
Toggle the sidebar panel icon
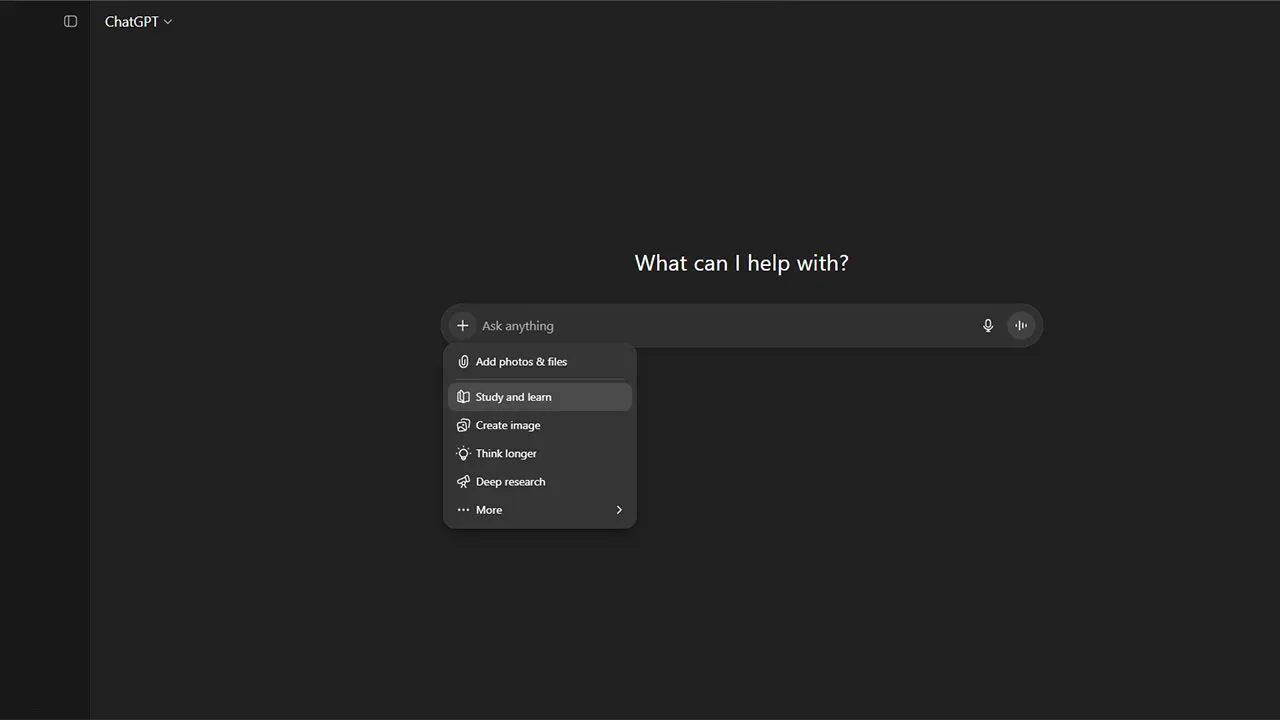pos(70,21)
